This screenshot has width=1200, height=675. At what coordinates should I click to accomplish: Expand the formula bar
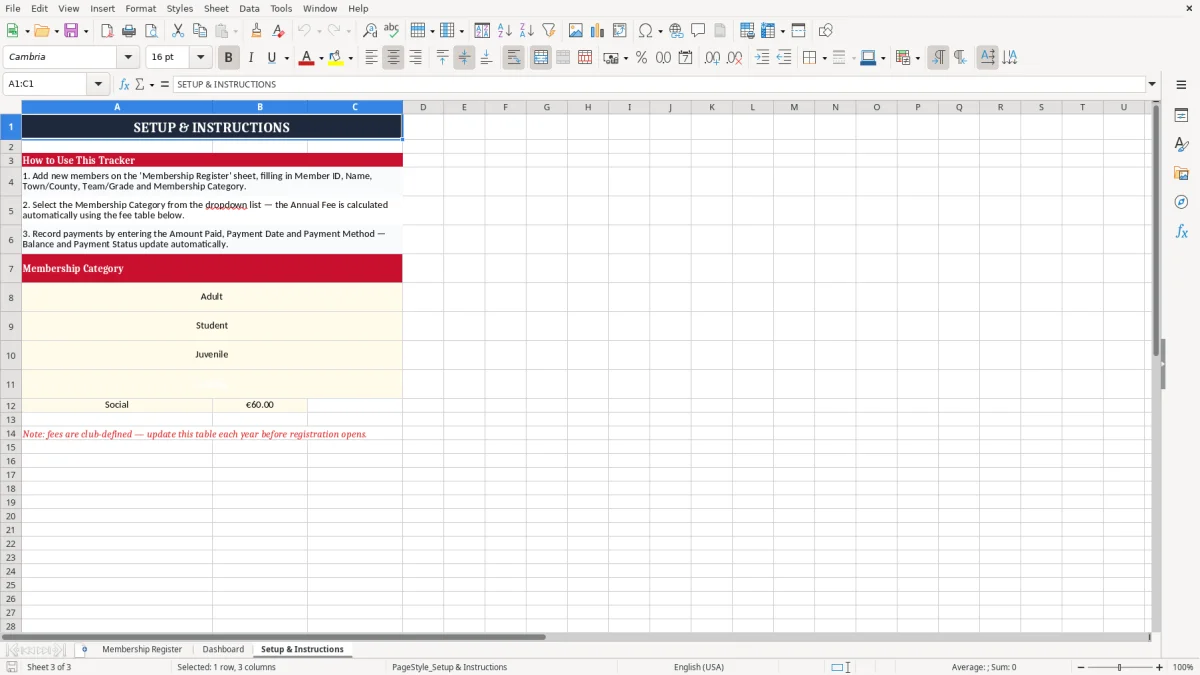point(1152,85)
